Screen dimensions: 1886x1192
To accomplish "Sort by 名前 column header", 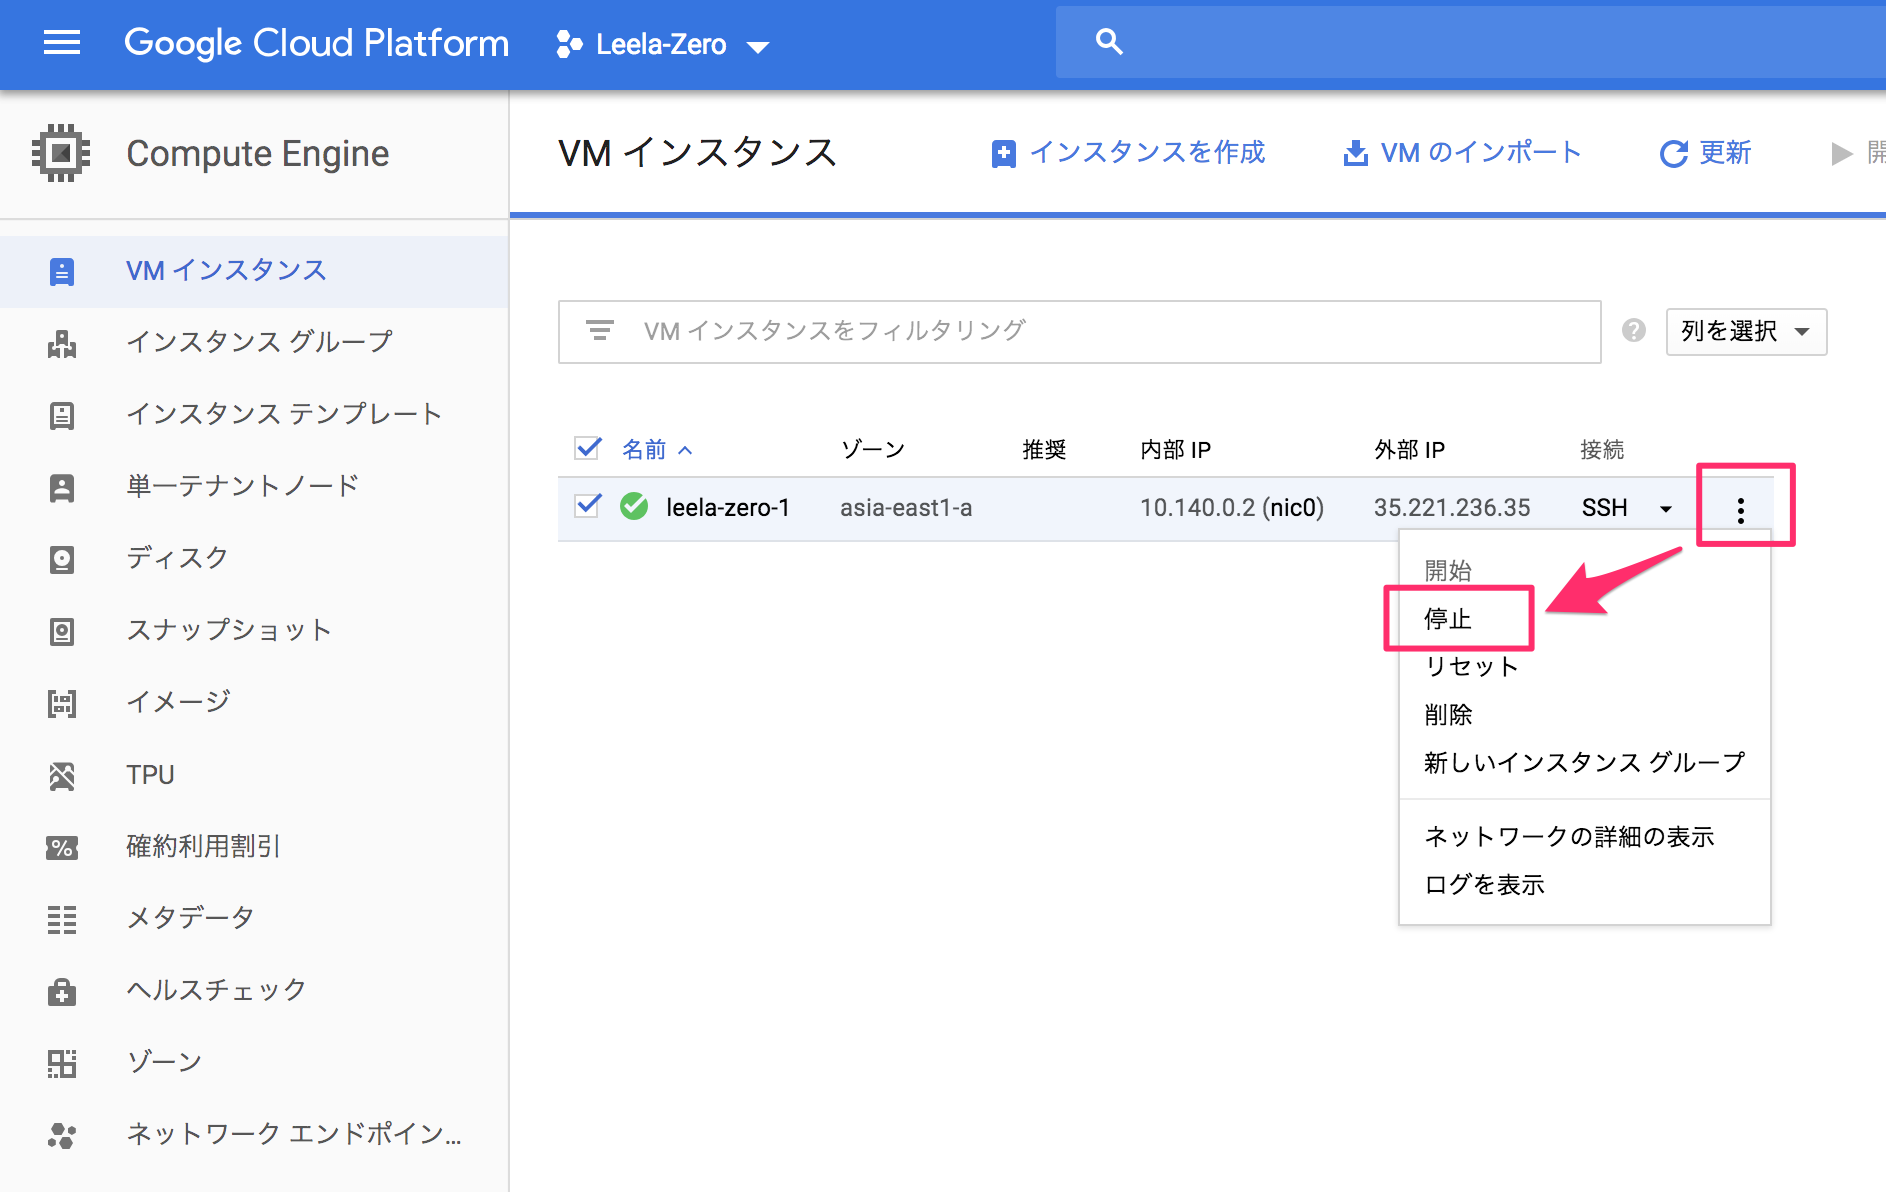I will click(x=644, y=450).
